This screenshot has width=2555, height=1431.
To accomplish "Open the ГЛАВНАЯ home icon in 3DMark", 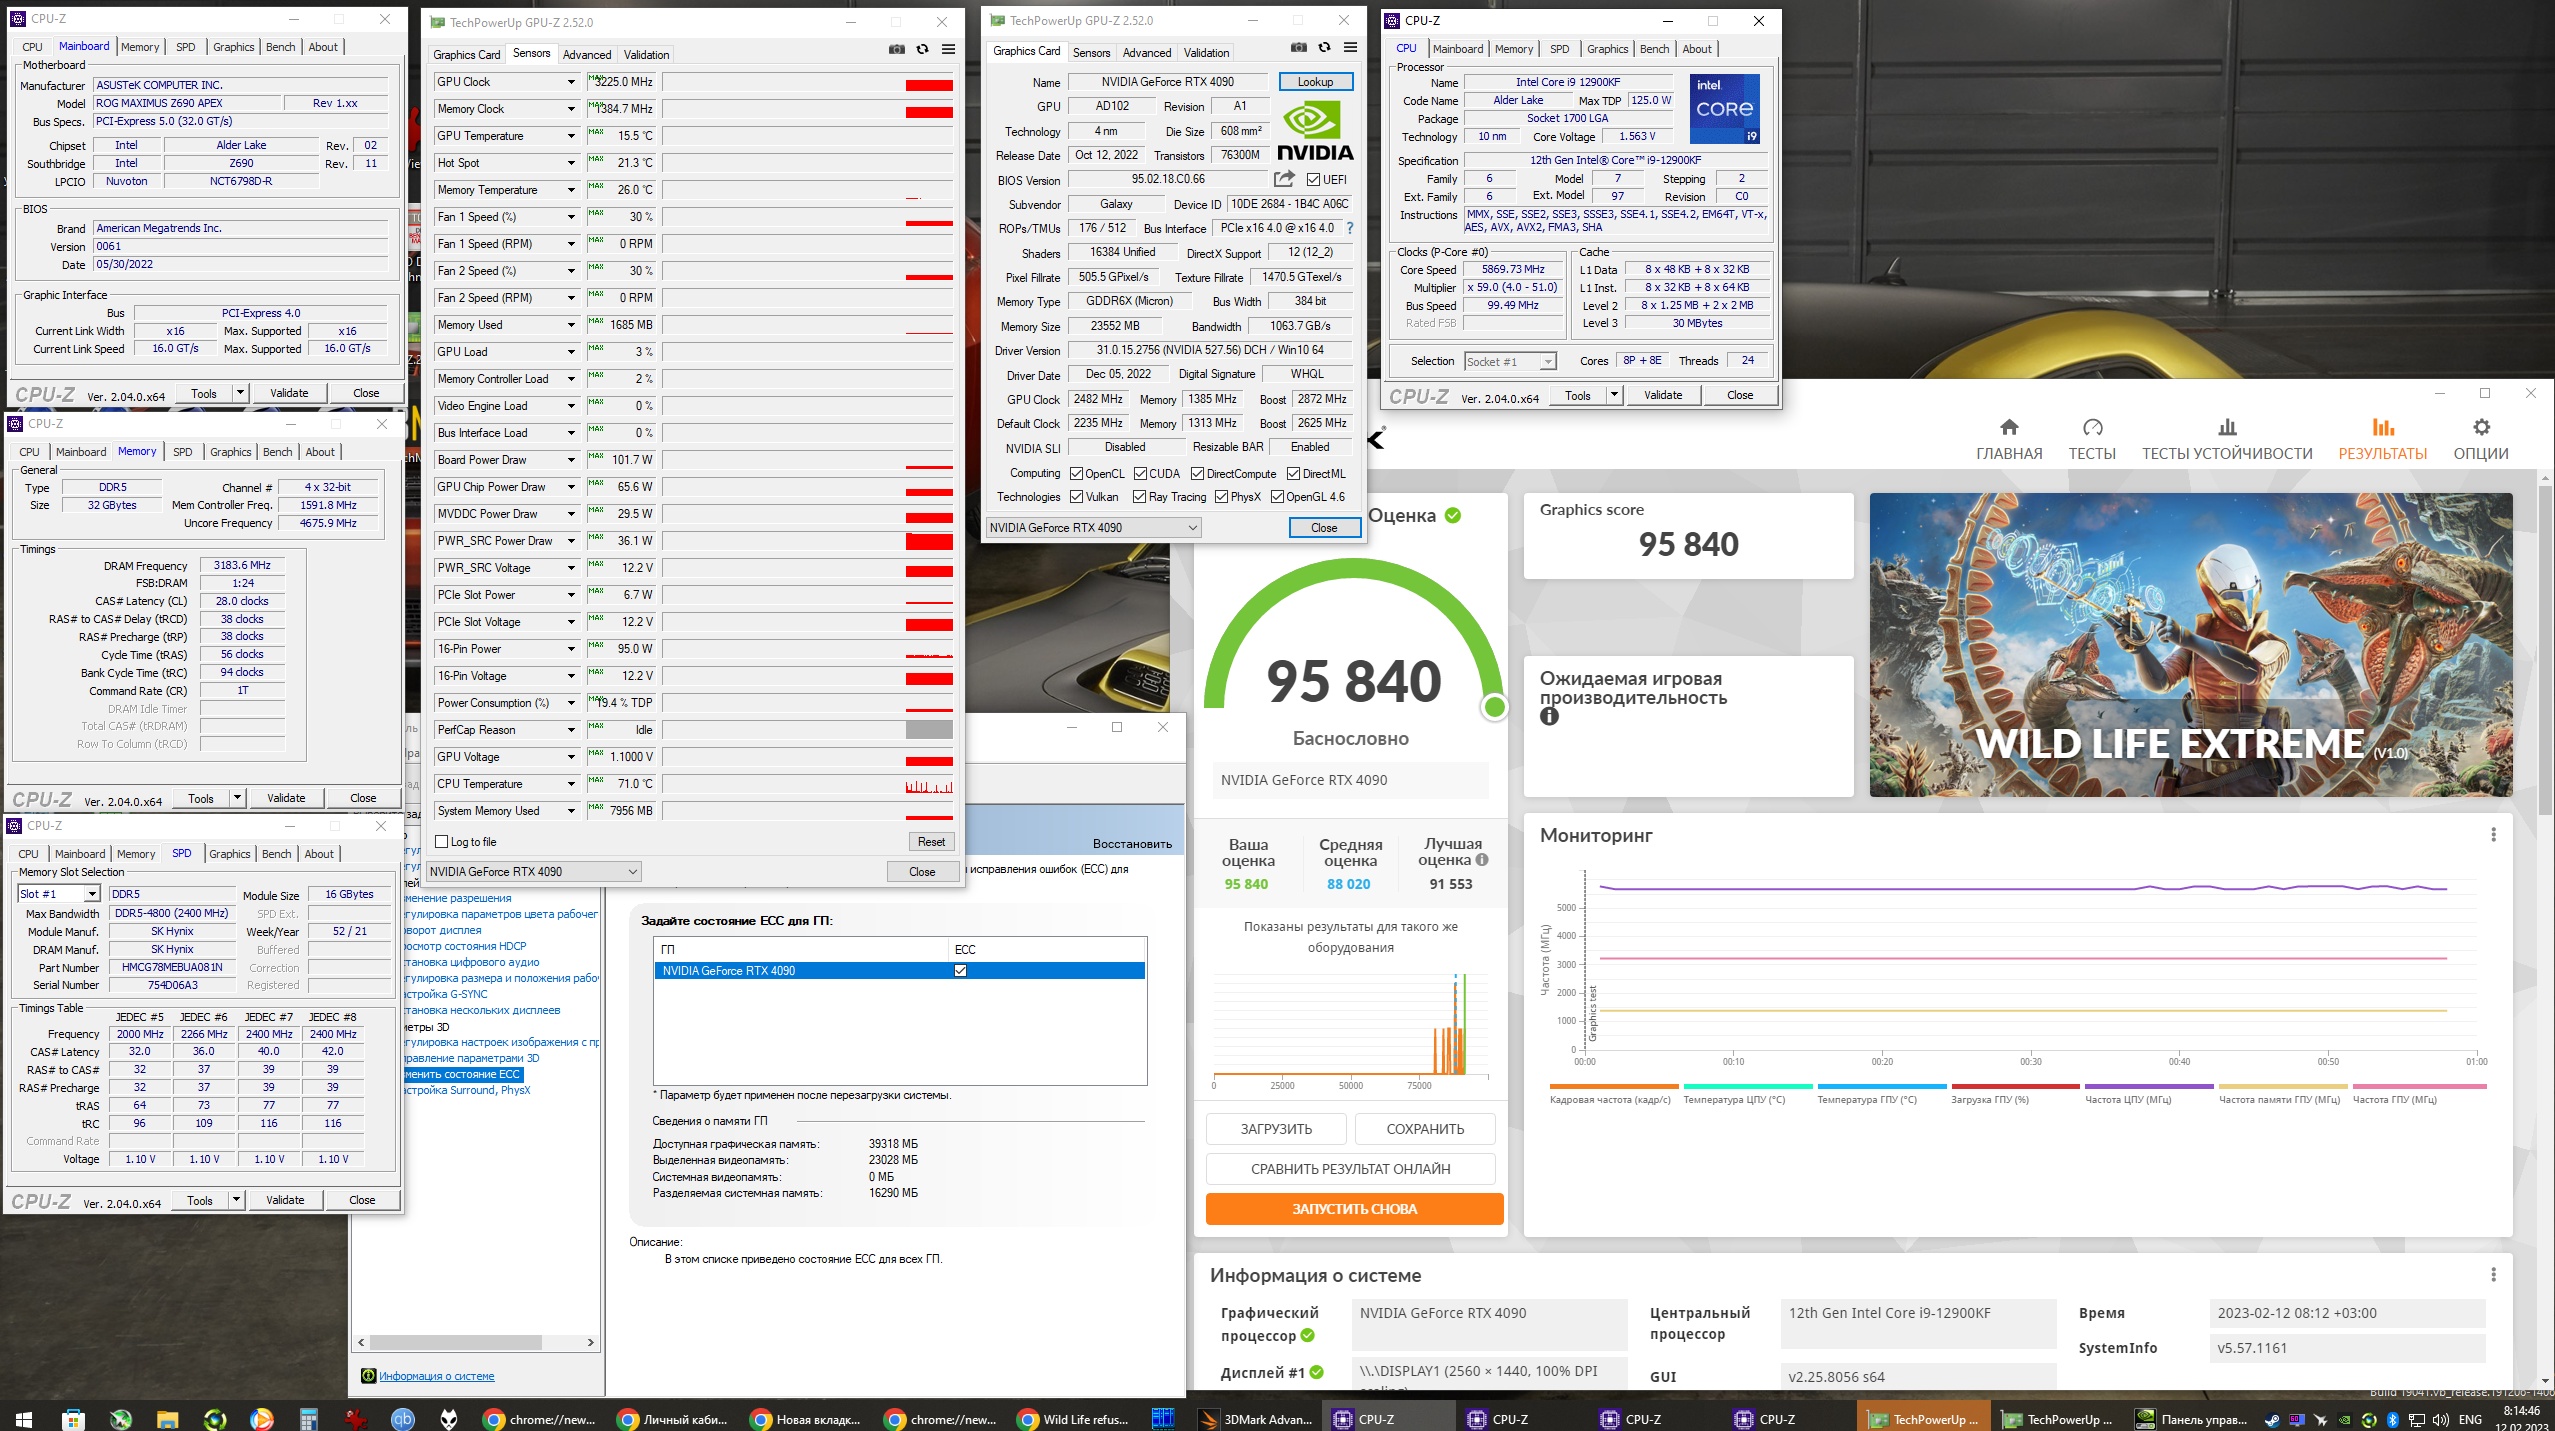I will [2009, 427].
